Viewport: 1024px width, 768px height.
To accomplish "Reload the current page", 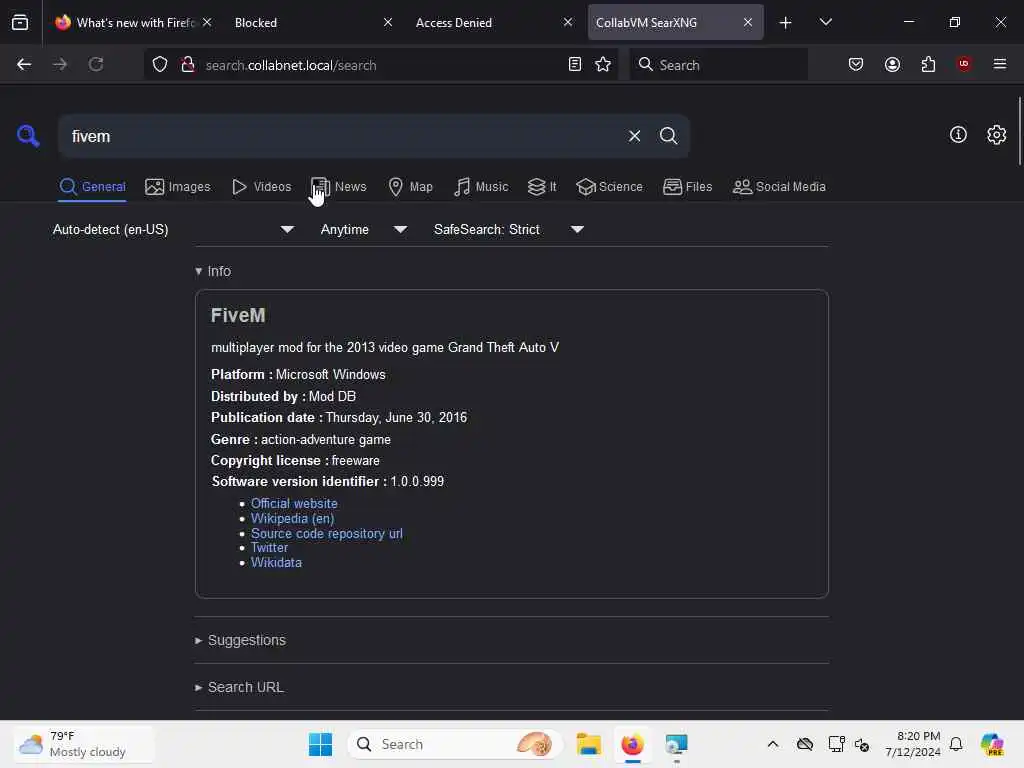I will [96, 65].
